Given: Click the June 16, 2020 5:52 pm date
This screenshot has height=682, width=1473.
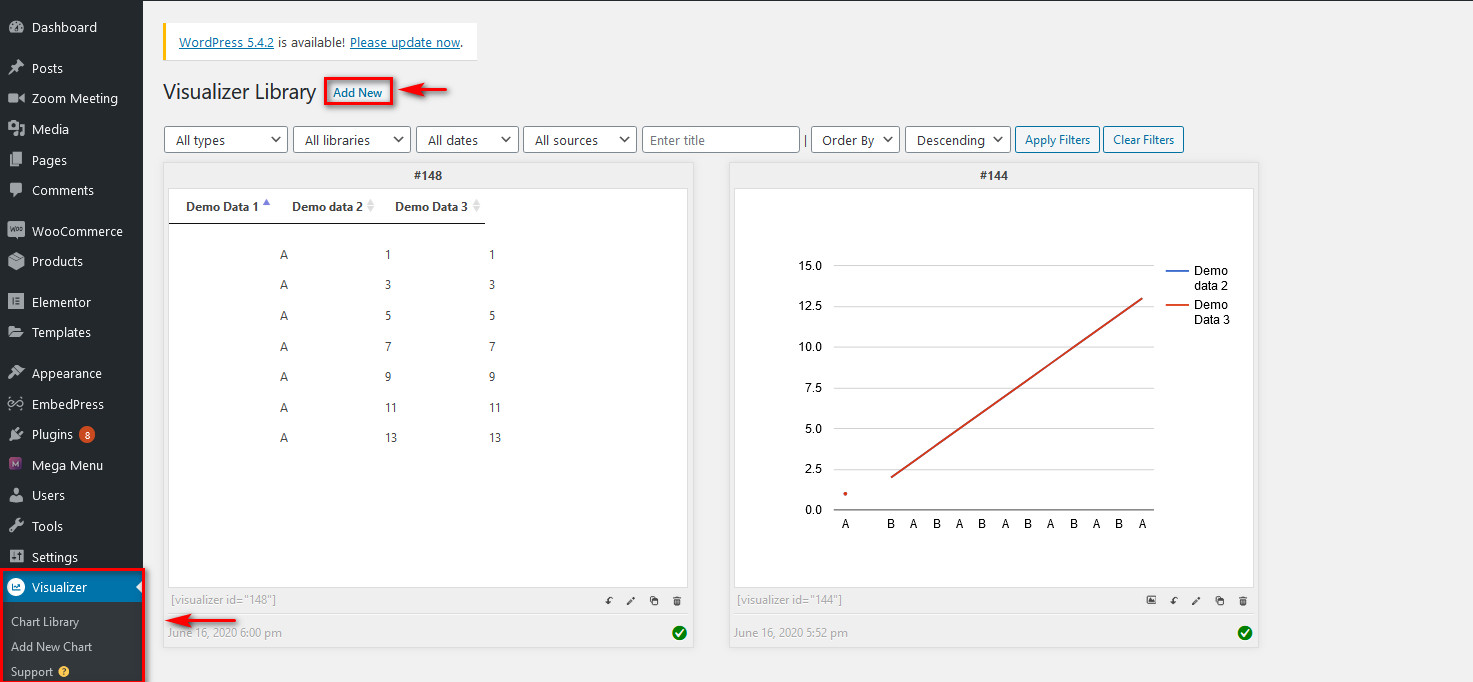Looking at the screenshot, I should pos(790,633).
